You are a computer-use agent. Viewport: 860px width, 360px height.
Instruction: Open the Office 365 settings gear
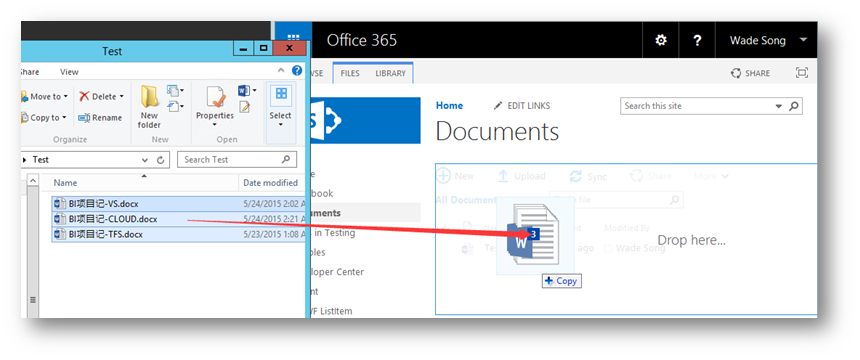tap(661, 41)
